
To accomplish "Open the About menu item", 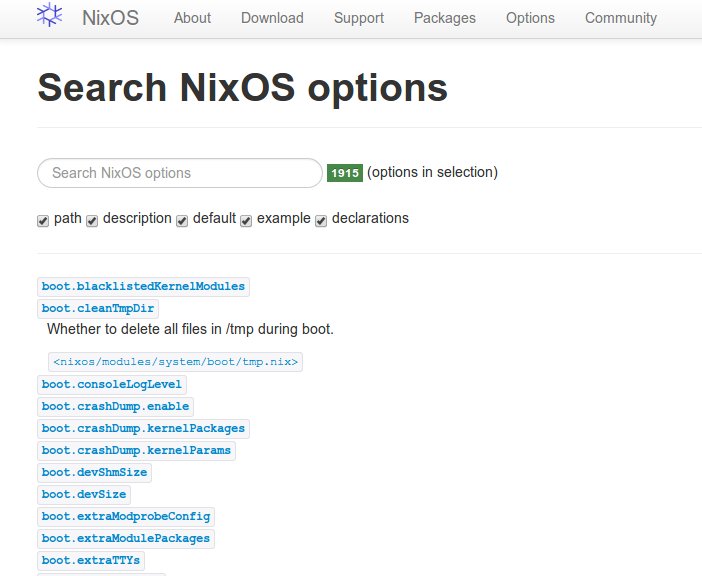I will pos(192,18).
